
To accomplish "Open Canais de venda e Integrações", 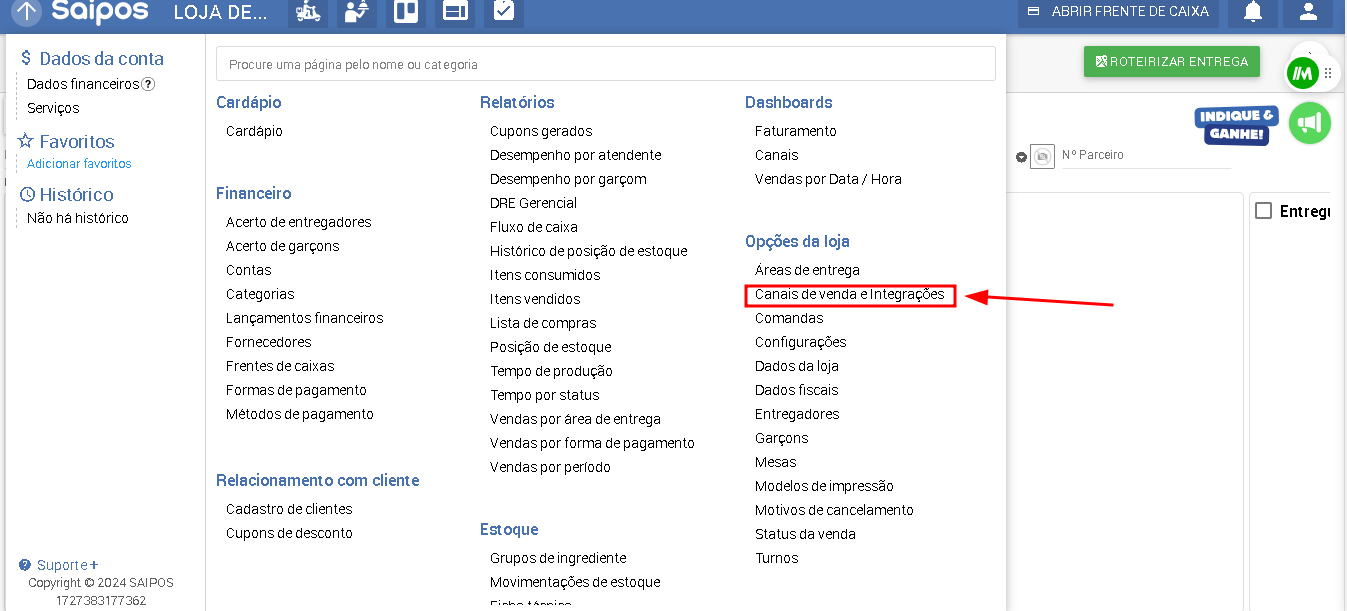I will click(849, 294).
